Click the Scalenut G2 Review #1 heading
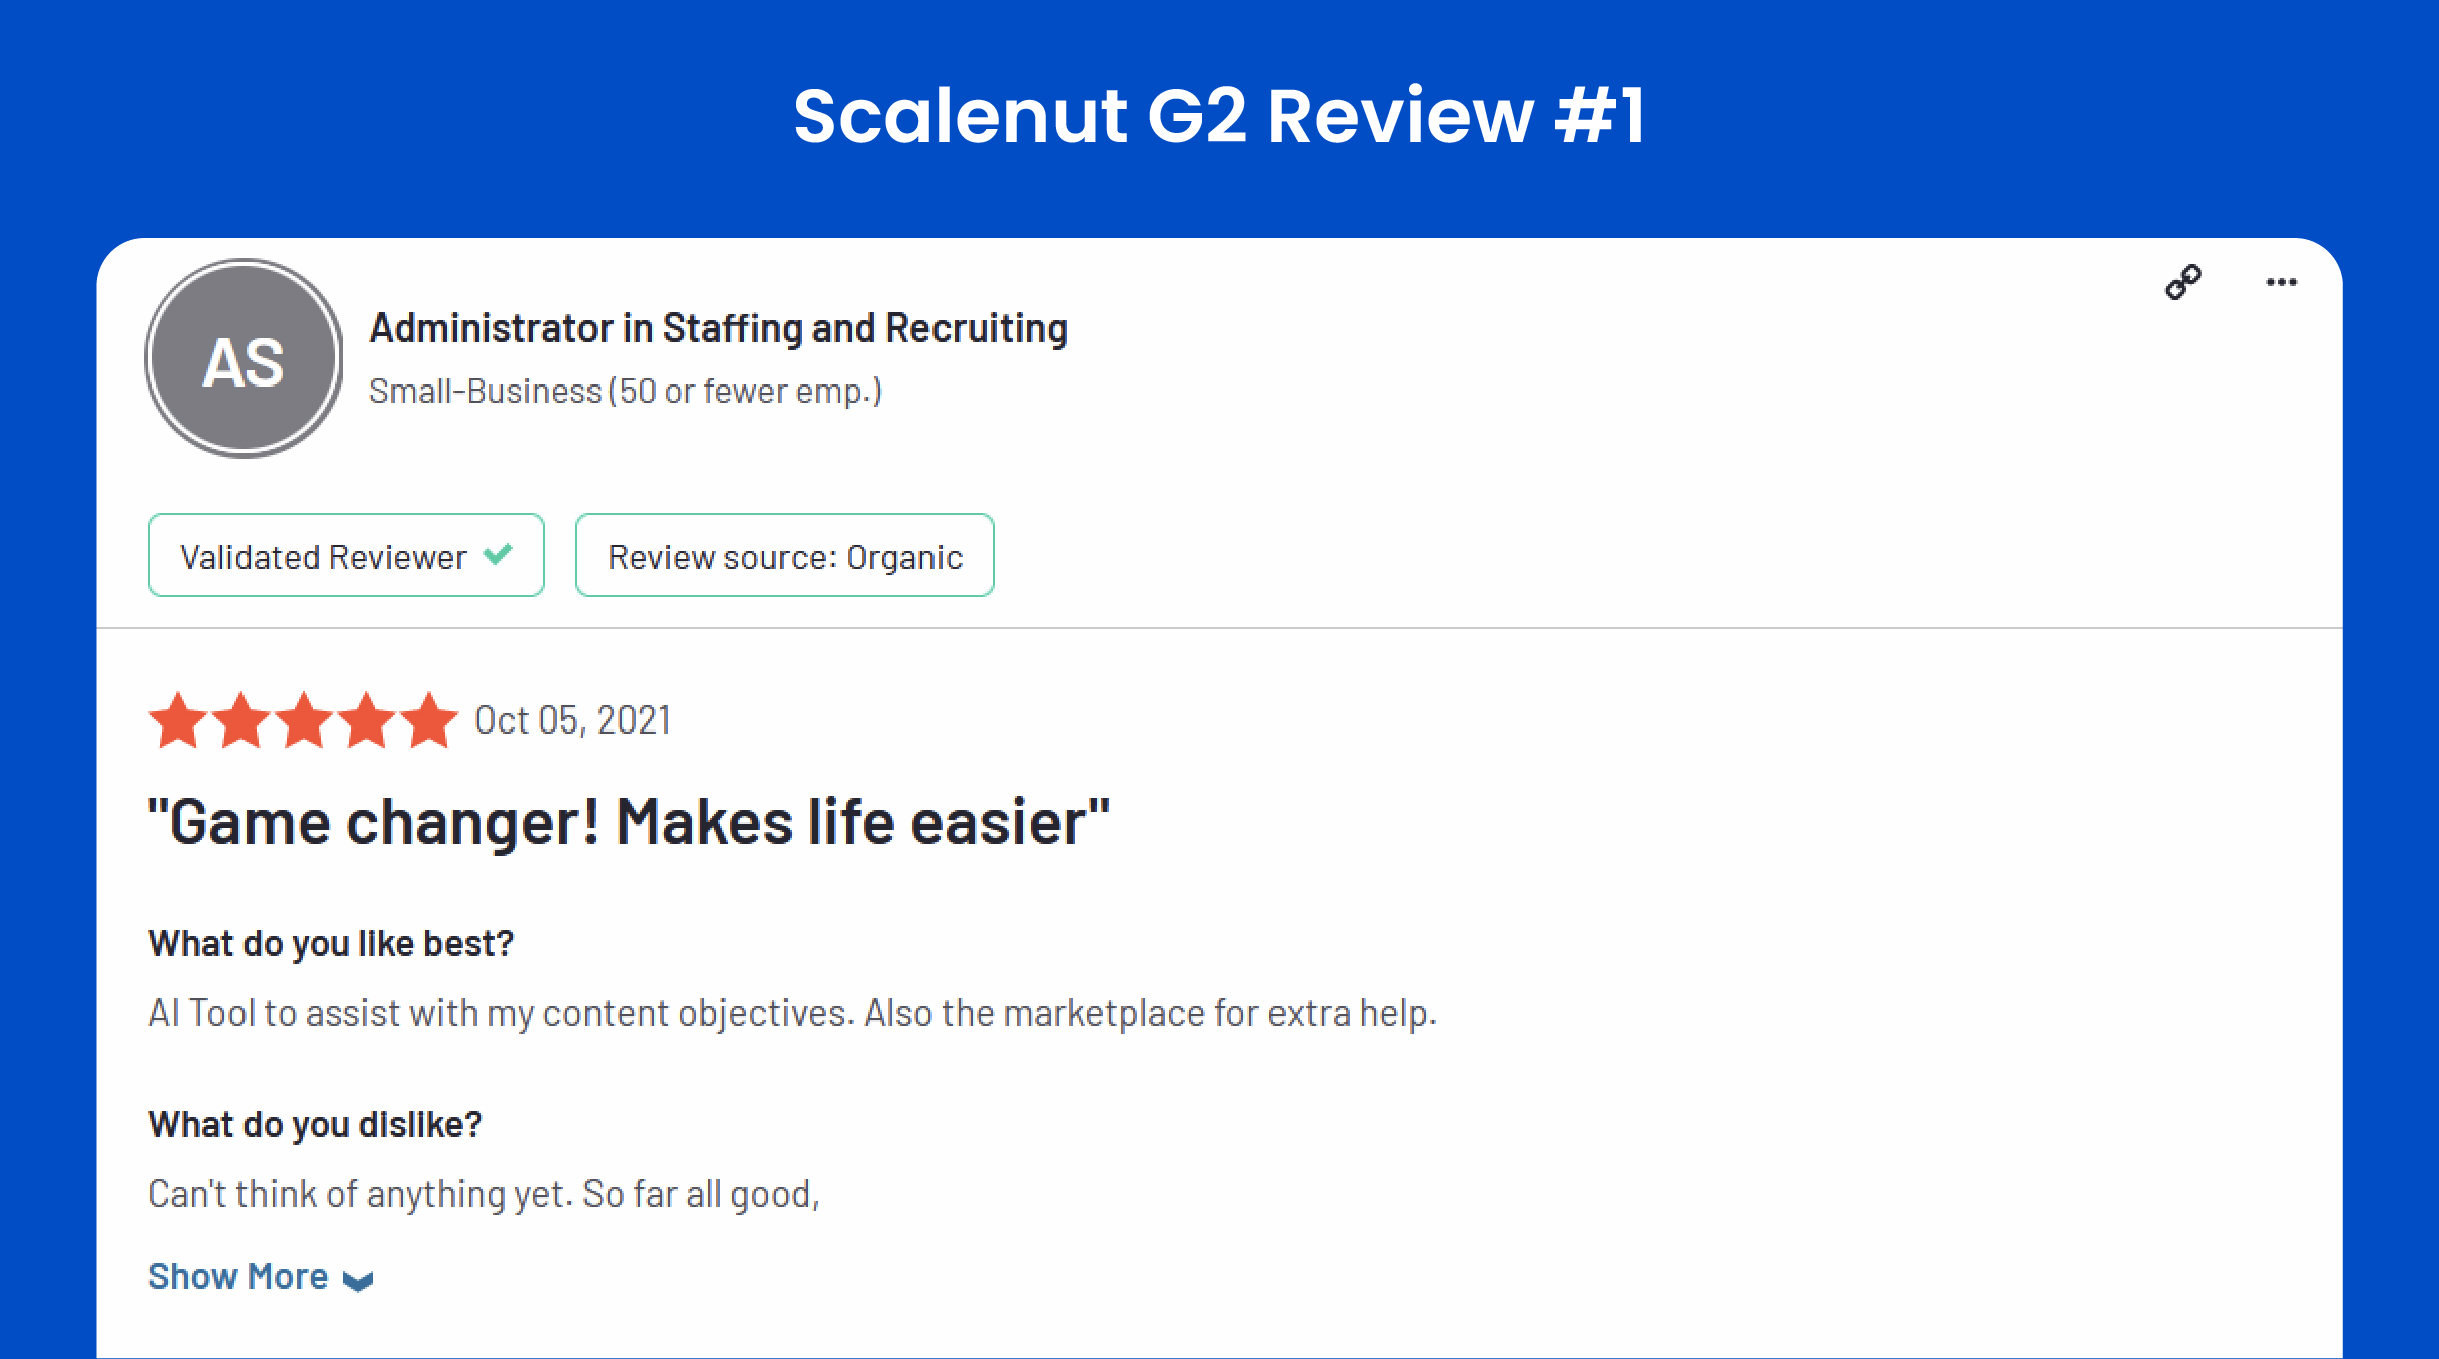Screen dimensions: 2439x1359 pyautogui.click(x=1219, y=116)
